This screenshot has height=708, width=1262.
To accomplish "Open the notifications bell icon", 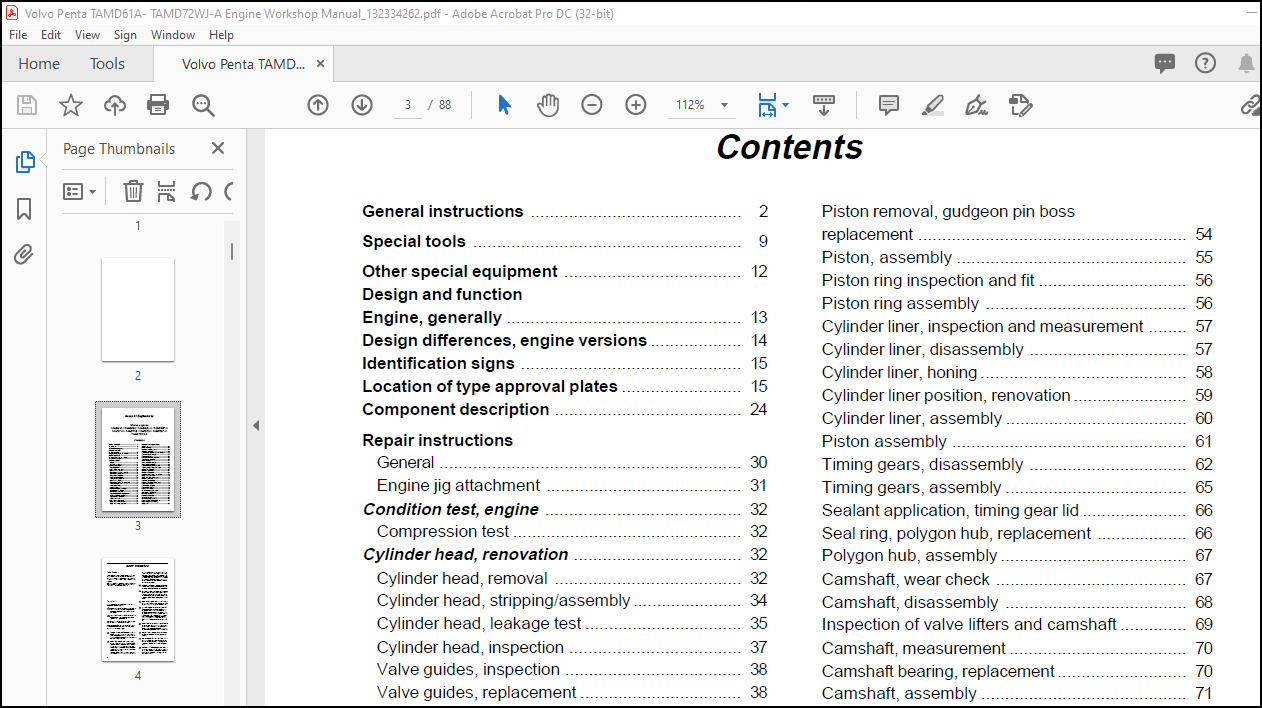I will (1246, 64).
